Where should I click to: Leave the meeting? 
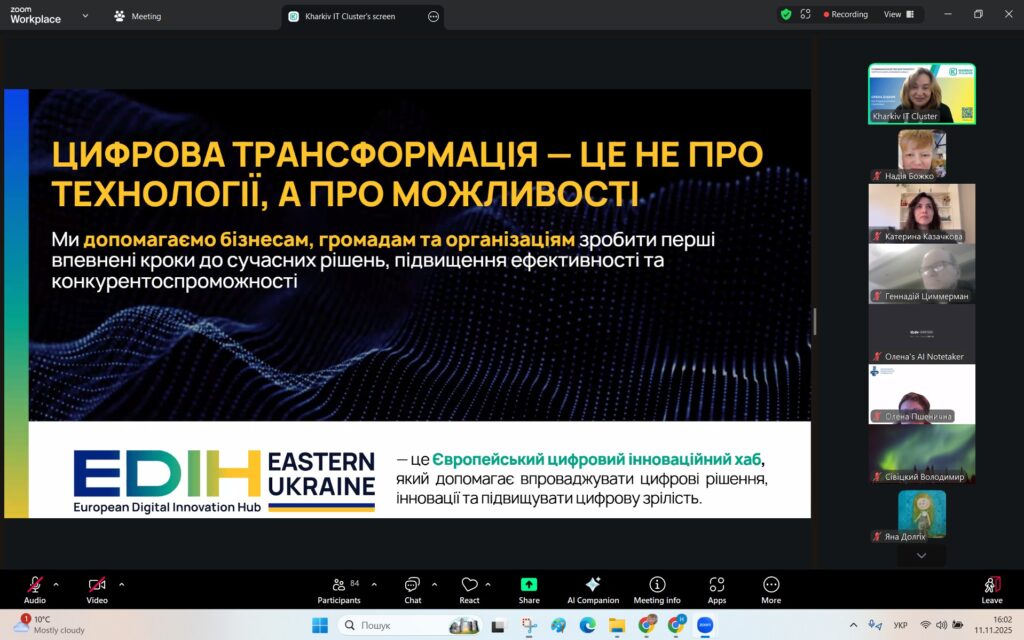tap(992, 589)
